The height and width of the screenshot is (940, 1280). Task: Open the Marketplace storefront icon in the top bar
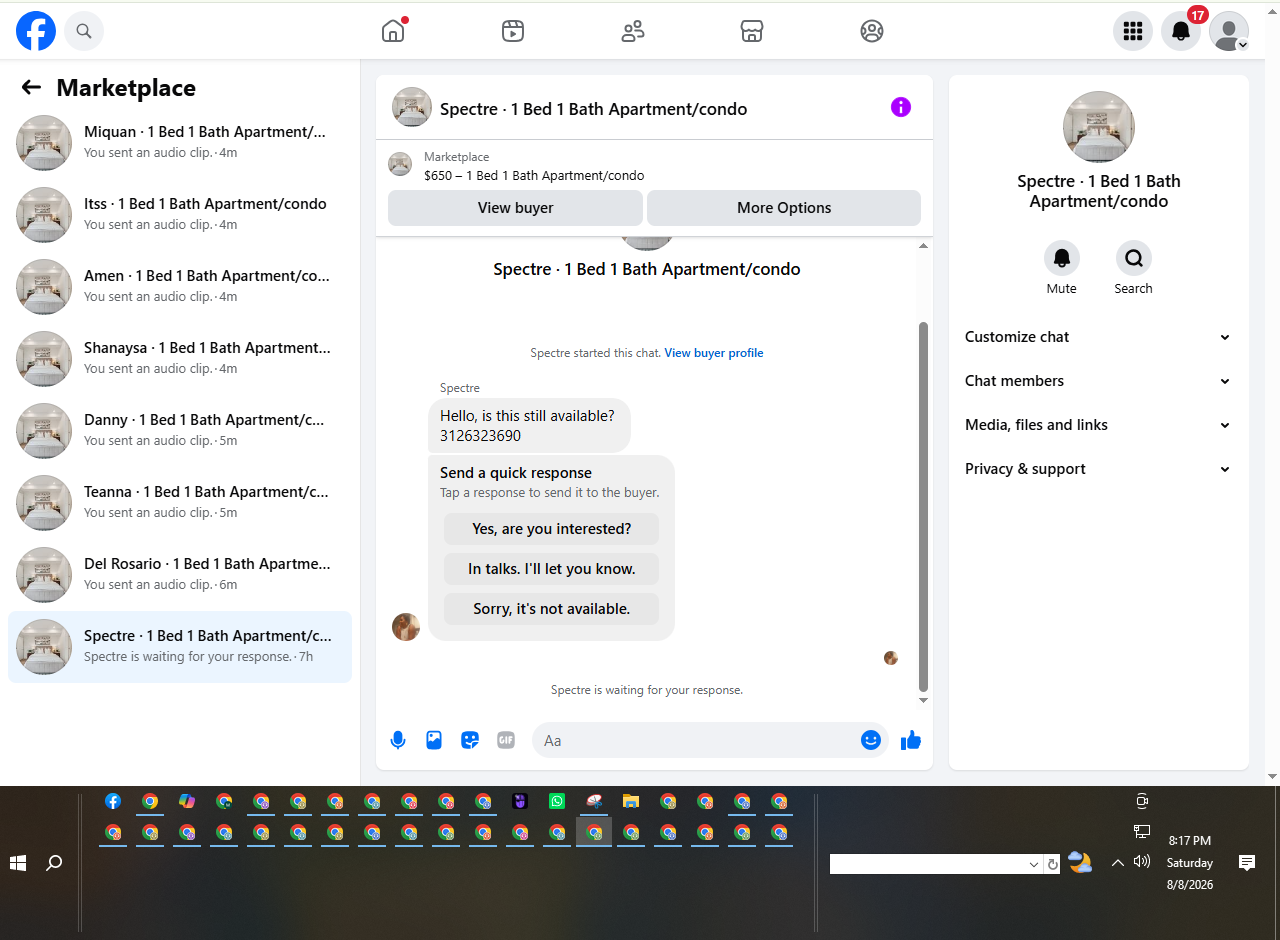752,31
